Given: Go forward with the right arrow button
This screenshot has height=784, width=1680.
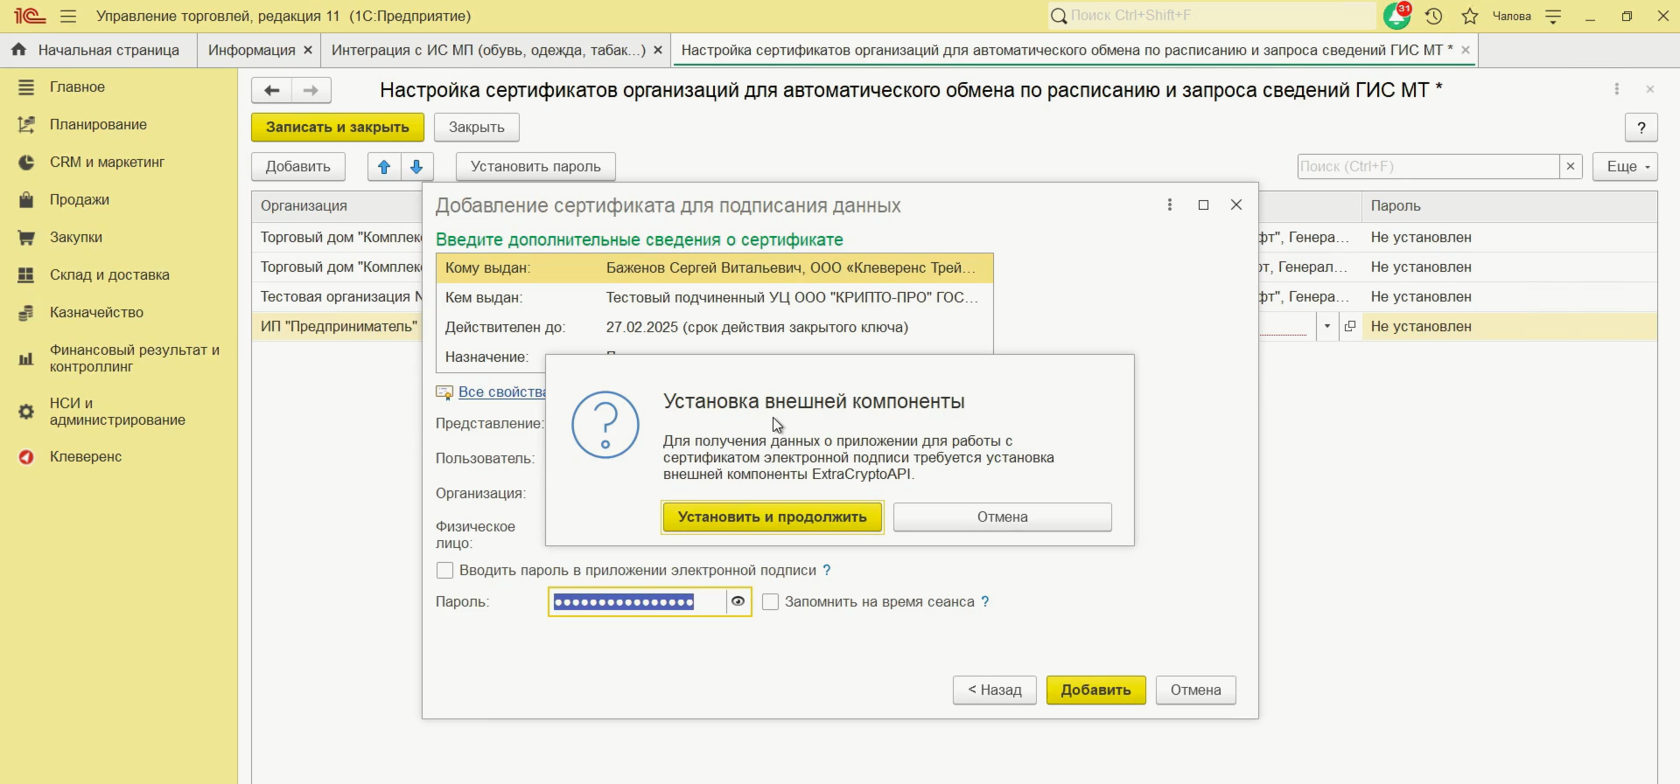Looking at the screenshot, I should tap(311, 90).
